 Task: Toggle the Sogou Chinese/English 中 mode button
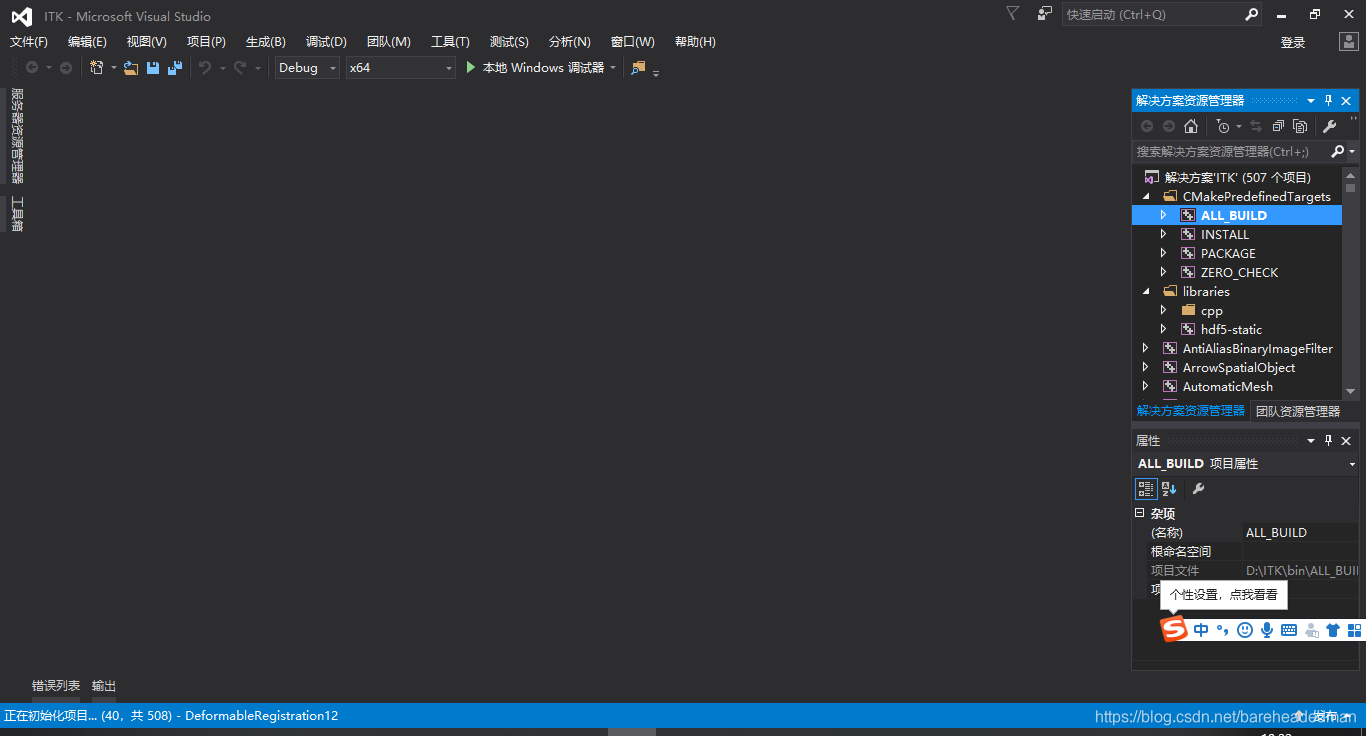[1201, 630]
